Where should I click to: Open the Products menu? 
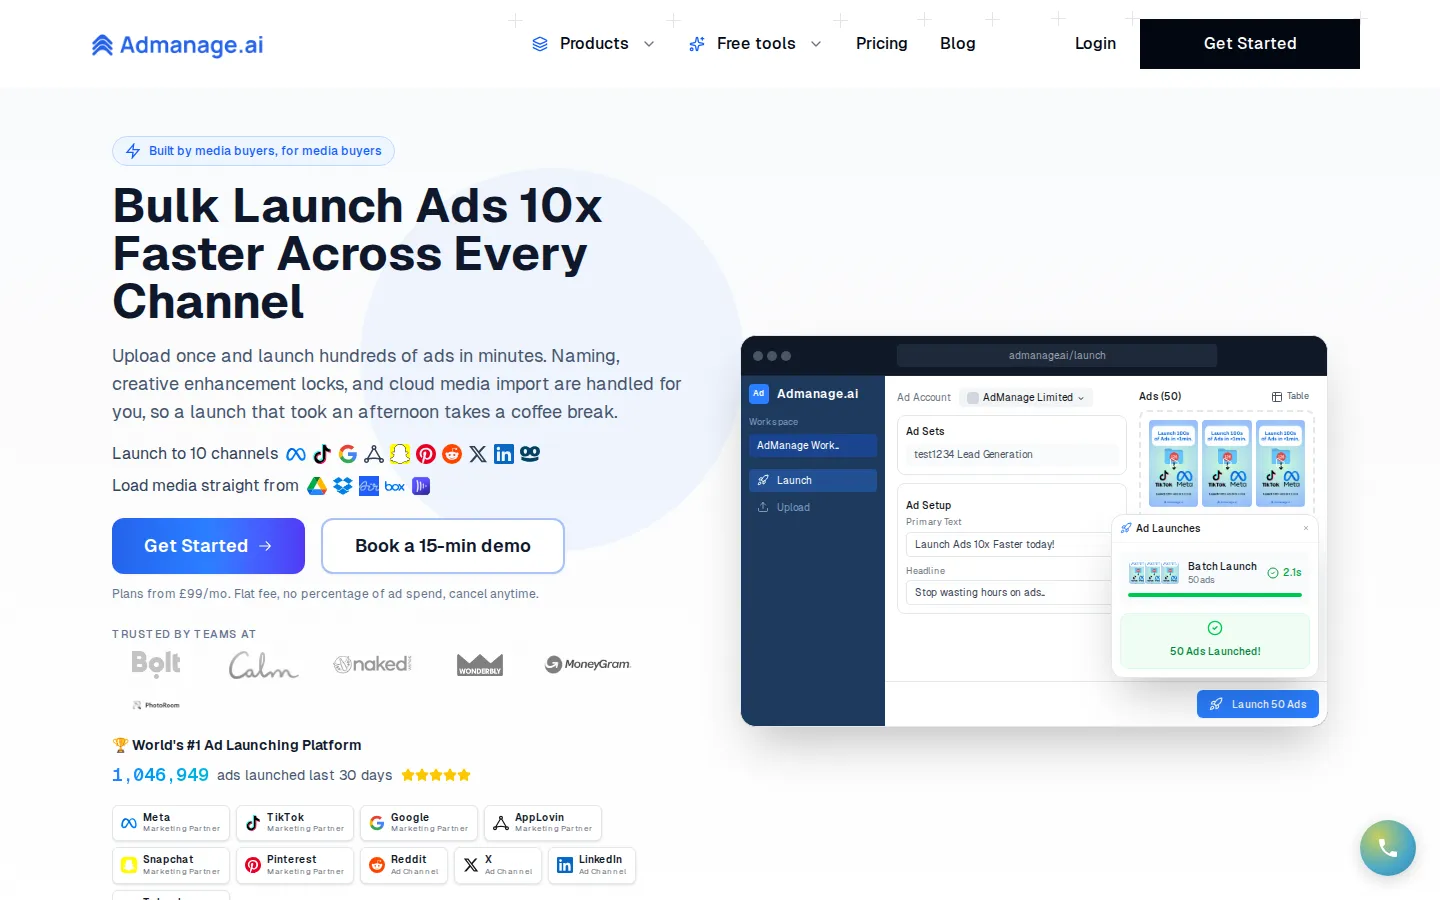click(593, 44)
